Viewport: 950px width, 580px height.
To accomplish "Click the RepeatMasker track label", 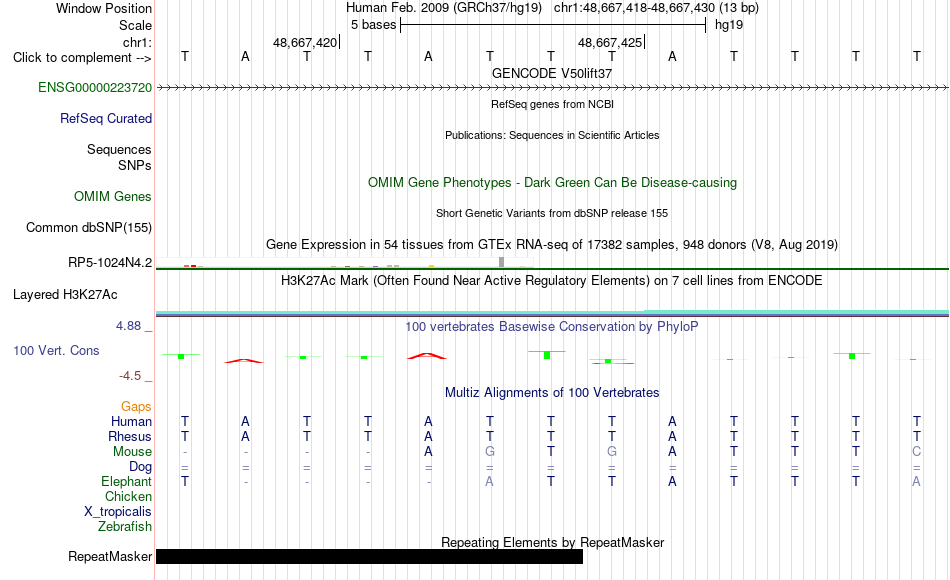I will click(110, 556).
